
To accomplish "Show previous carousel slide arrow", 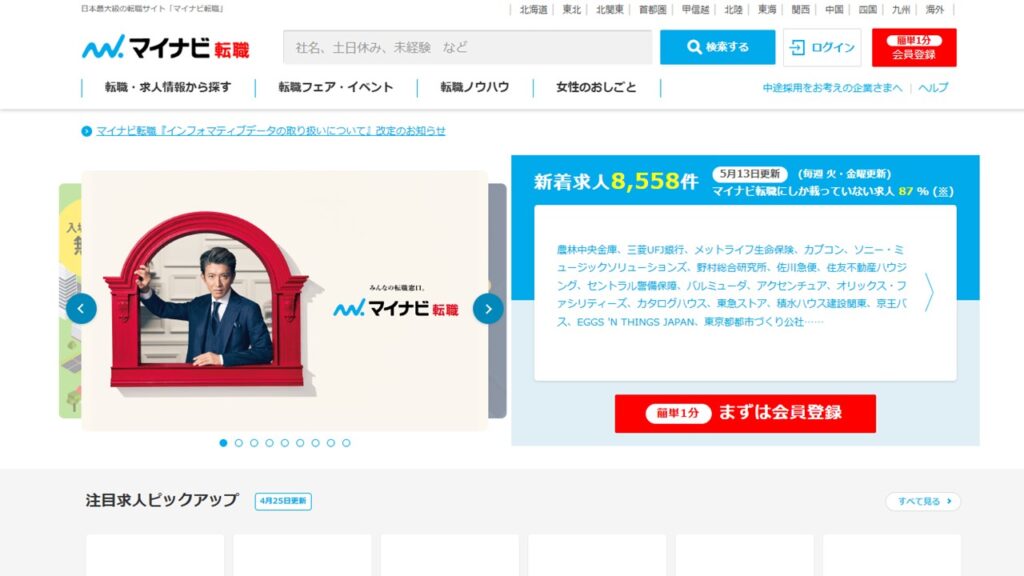I will pyautogui.click(x=81, y=309).
